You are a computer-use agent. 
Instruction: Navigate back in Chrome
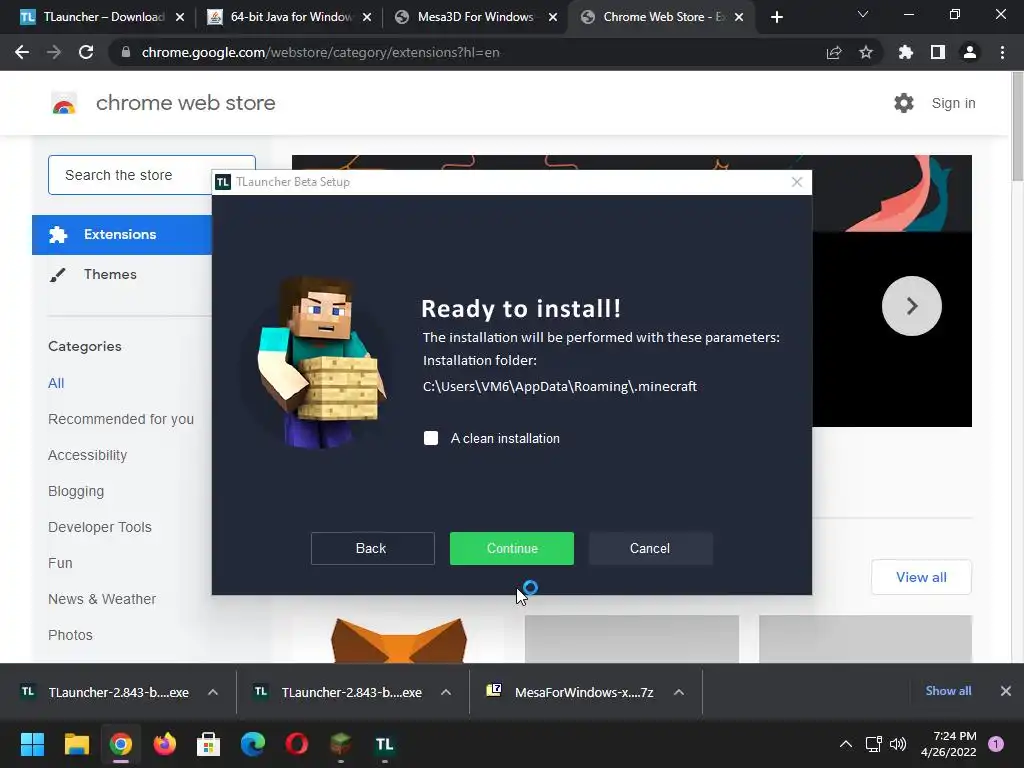pyautogui.click(x=22, y=52)
